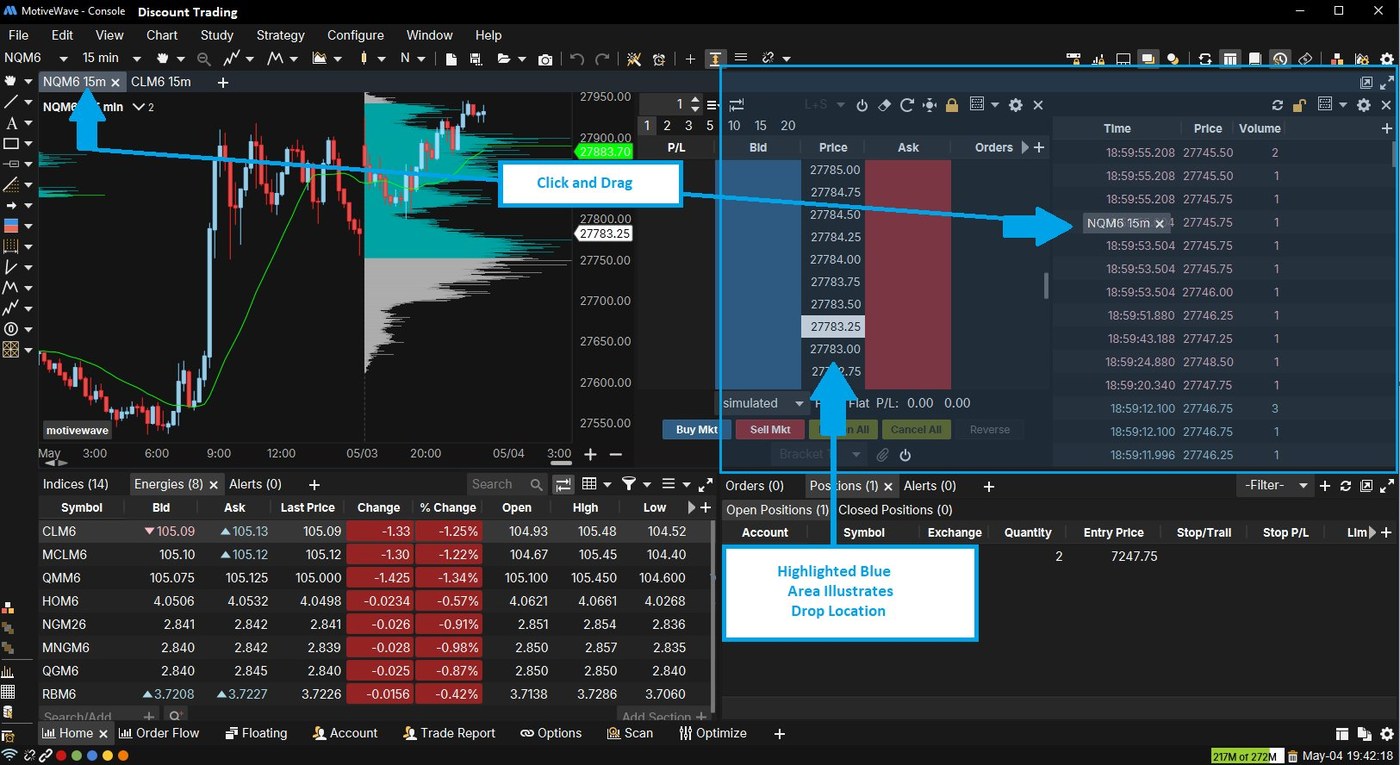Open the Configure menu
1400x765 pixels.
tap(355, 35)
